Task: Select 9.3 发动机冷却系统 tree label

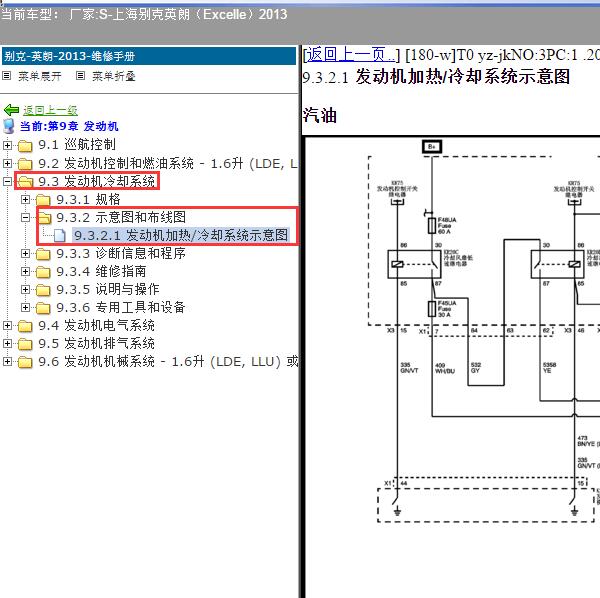Action: click(96, 181)
